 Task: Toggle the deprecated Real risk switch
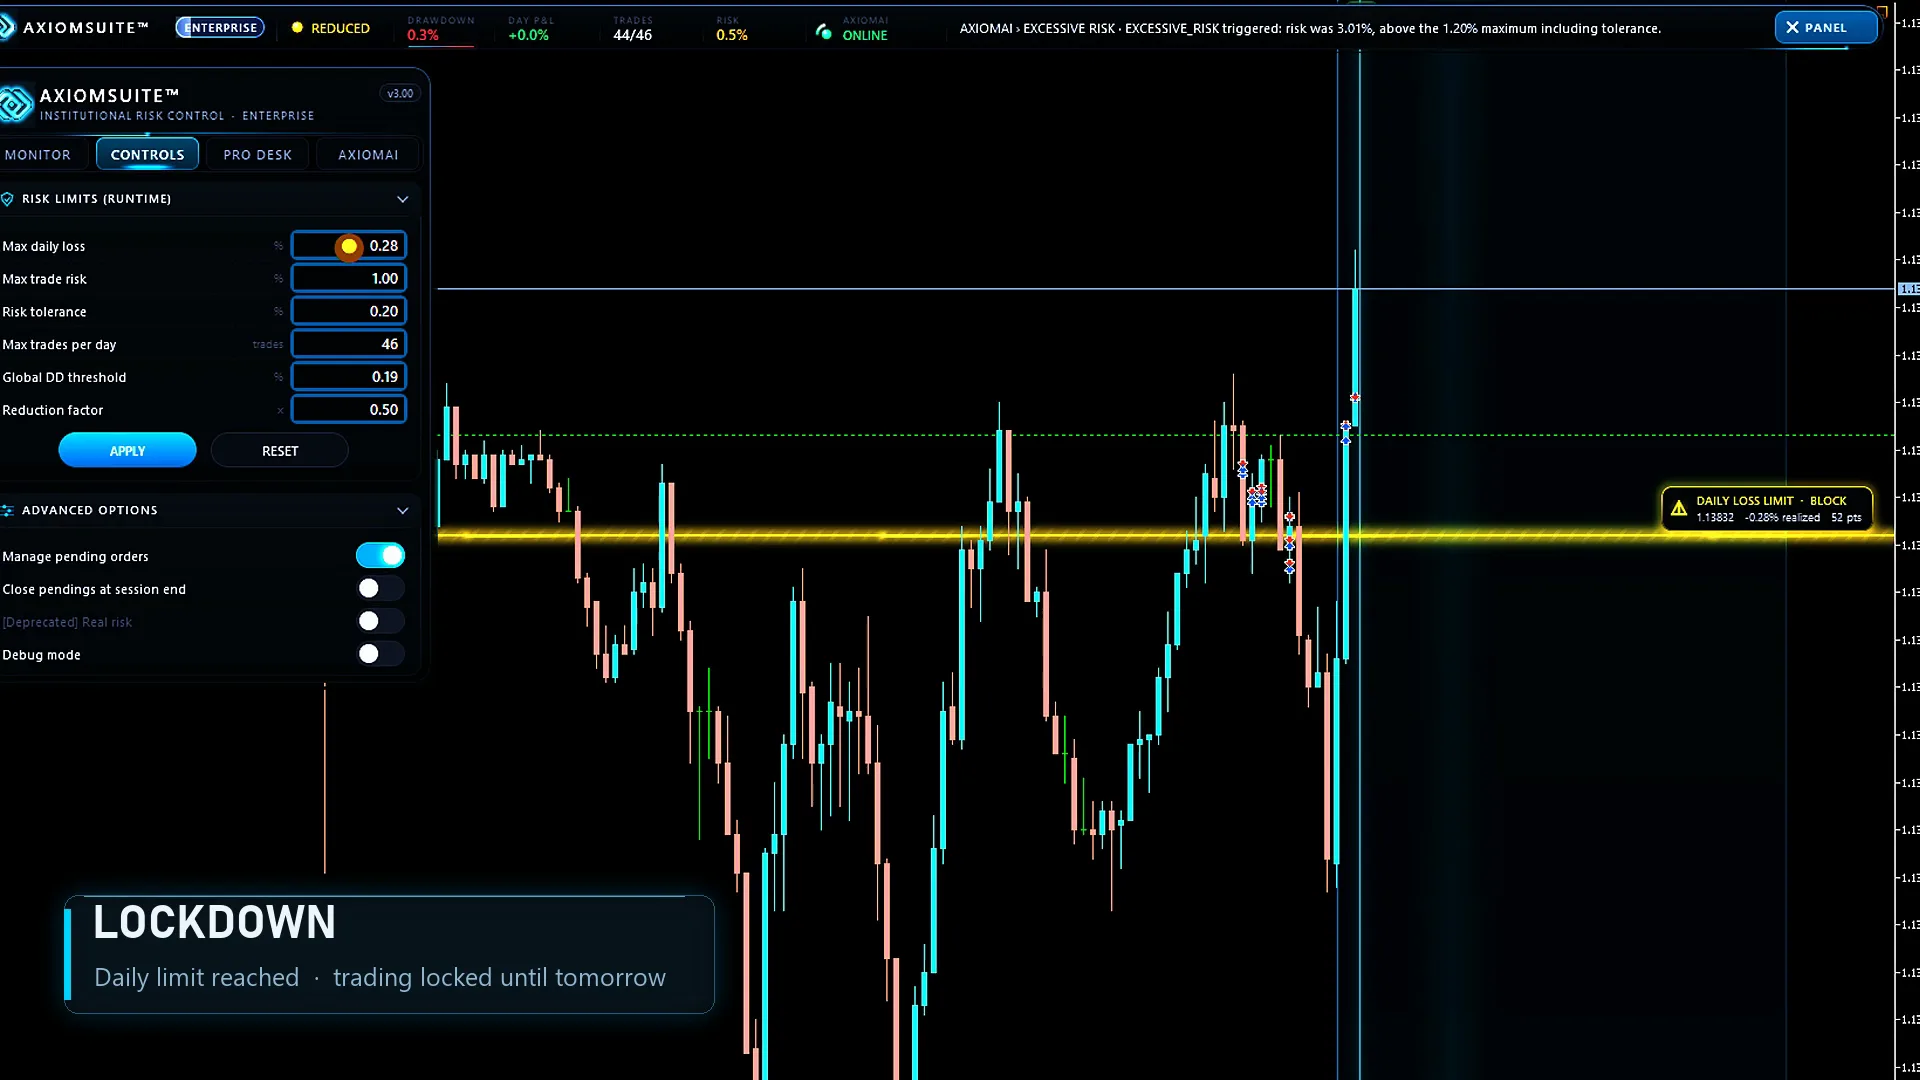click(380, 621)
